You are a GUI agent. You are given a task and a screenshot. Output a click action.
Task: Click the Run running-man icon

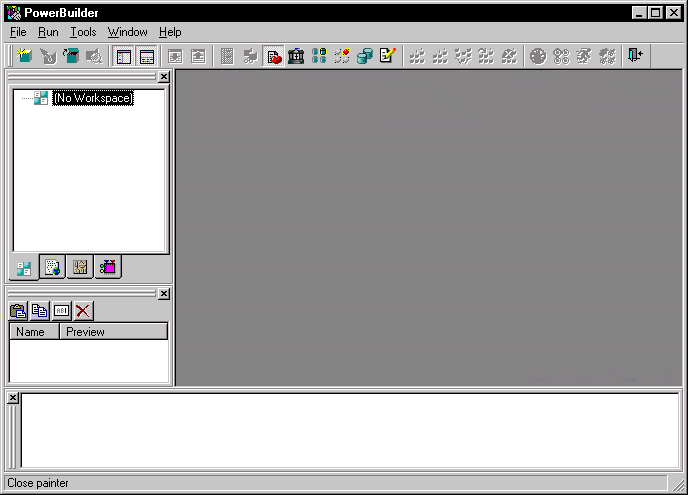pos(584,56)
